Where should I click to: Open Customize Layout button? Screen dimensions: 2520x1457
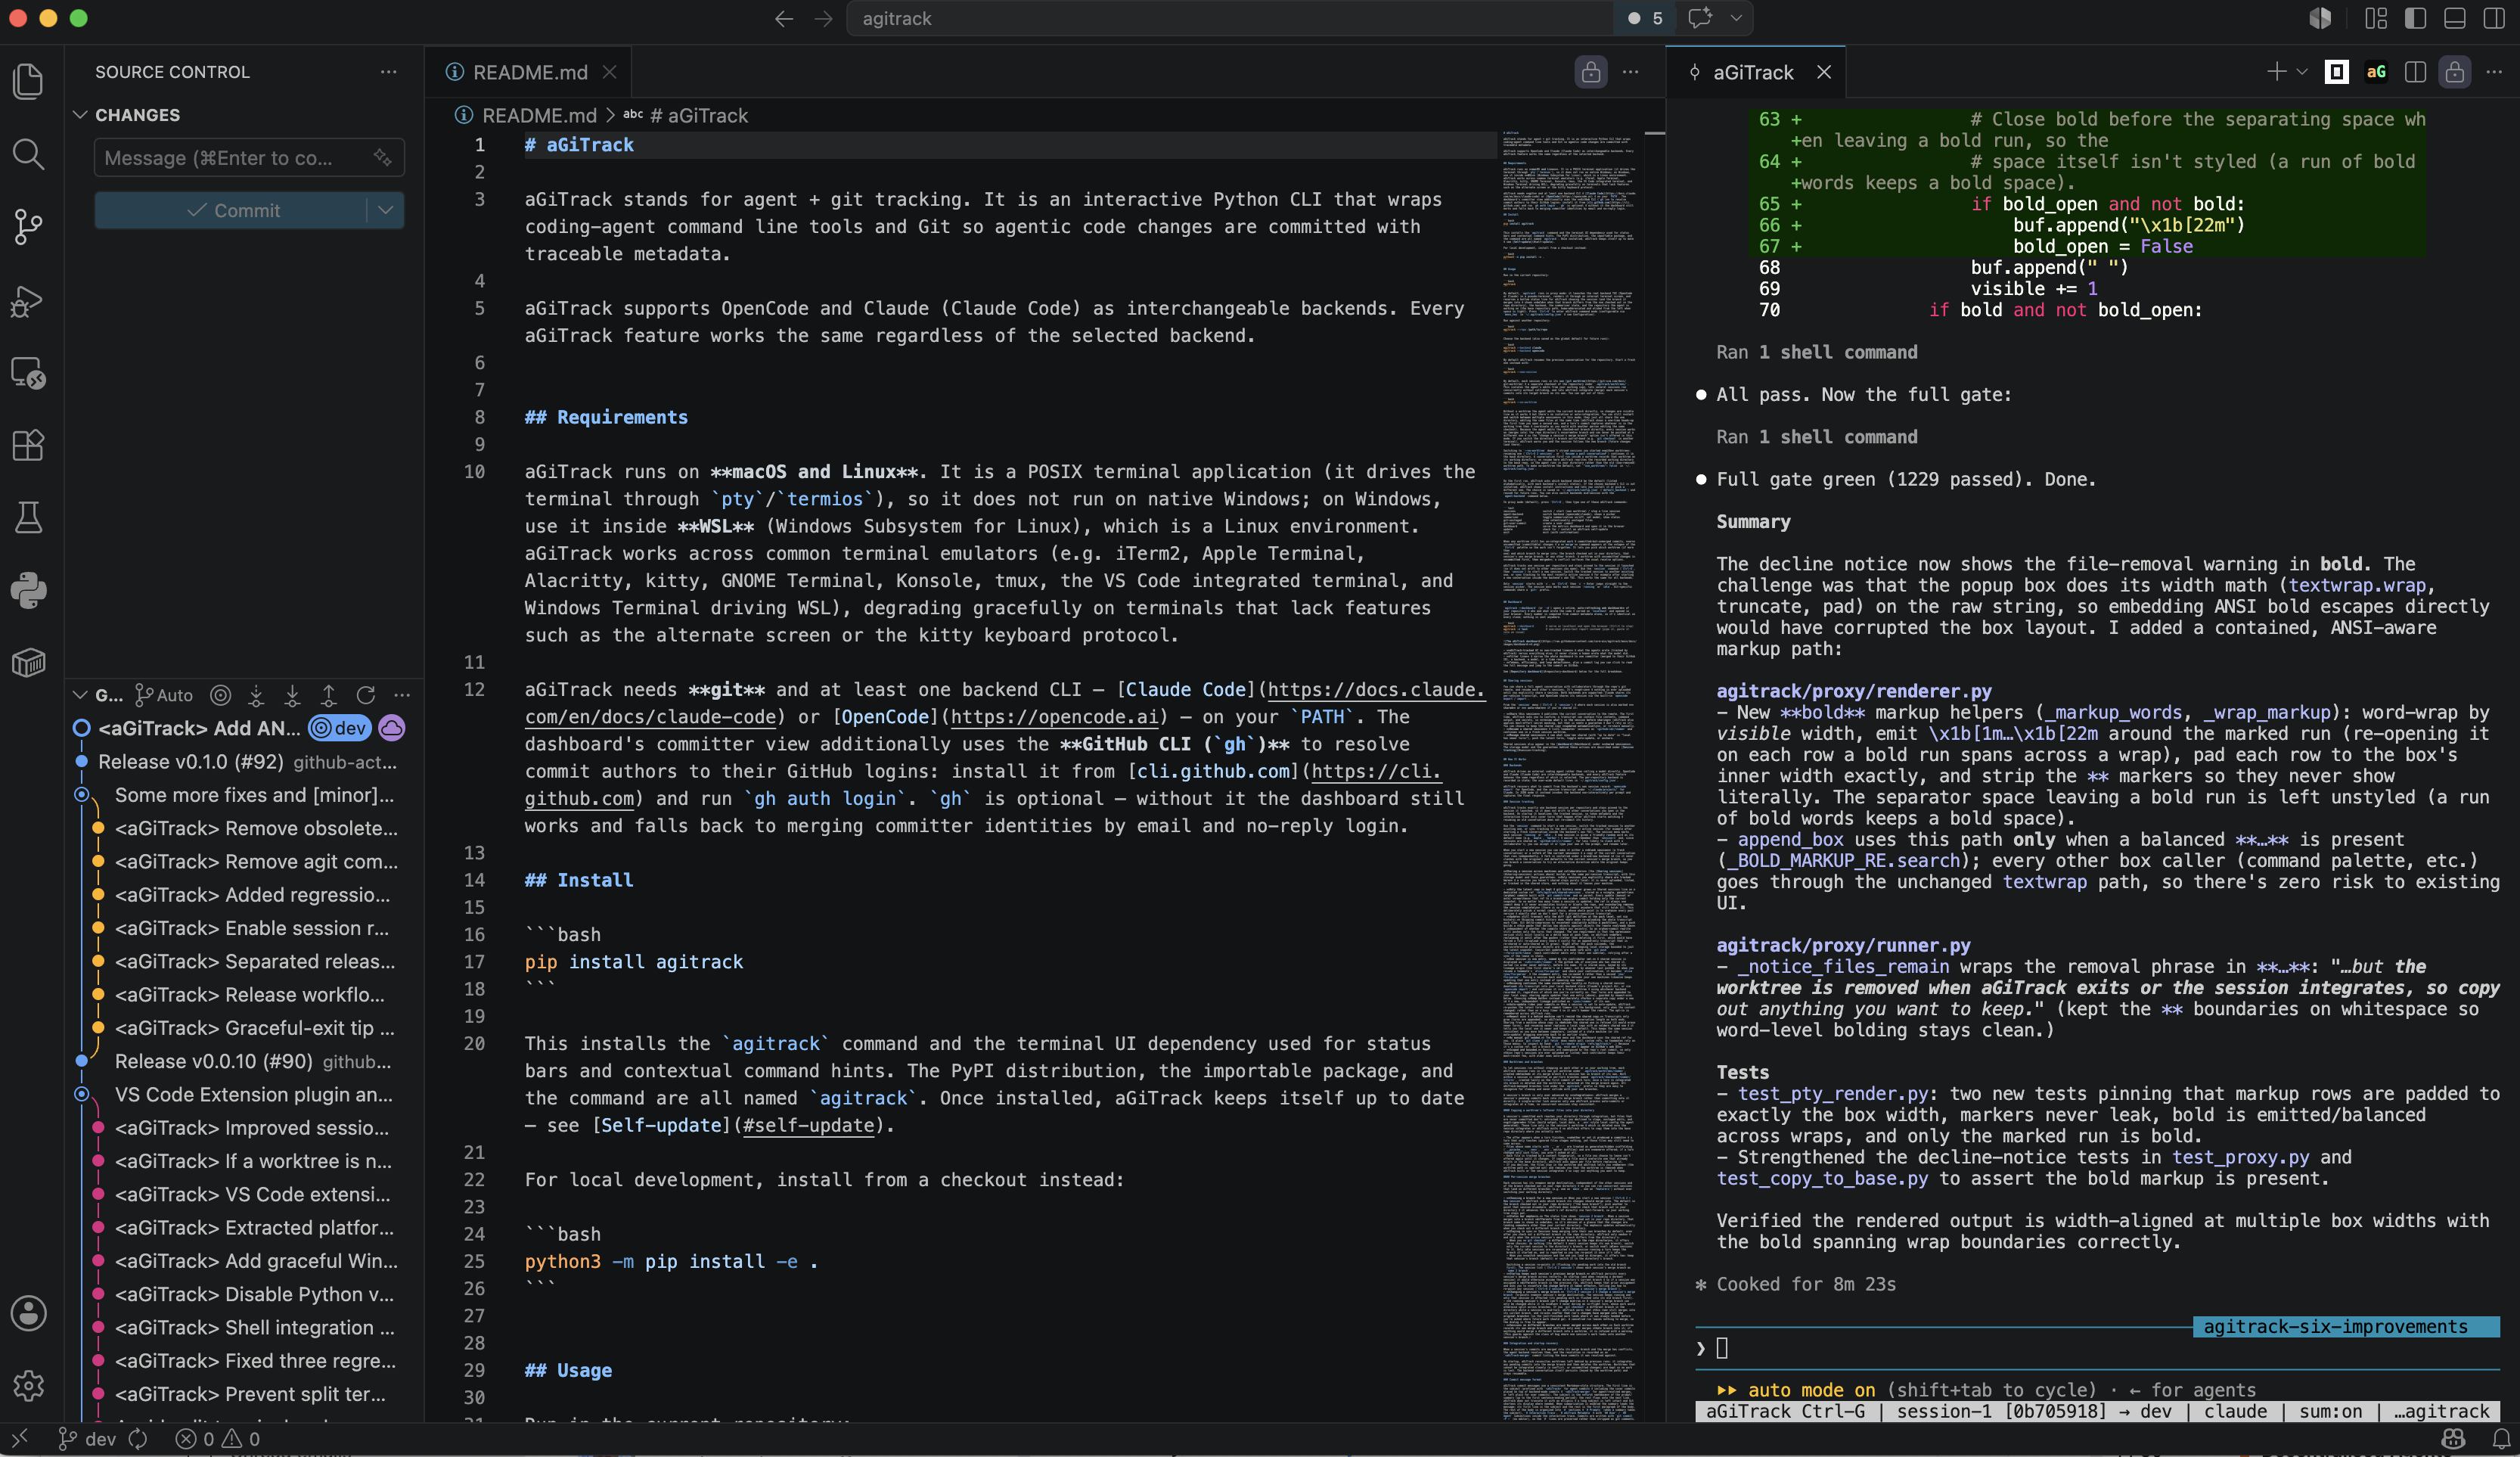tap(2376, 18)
